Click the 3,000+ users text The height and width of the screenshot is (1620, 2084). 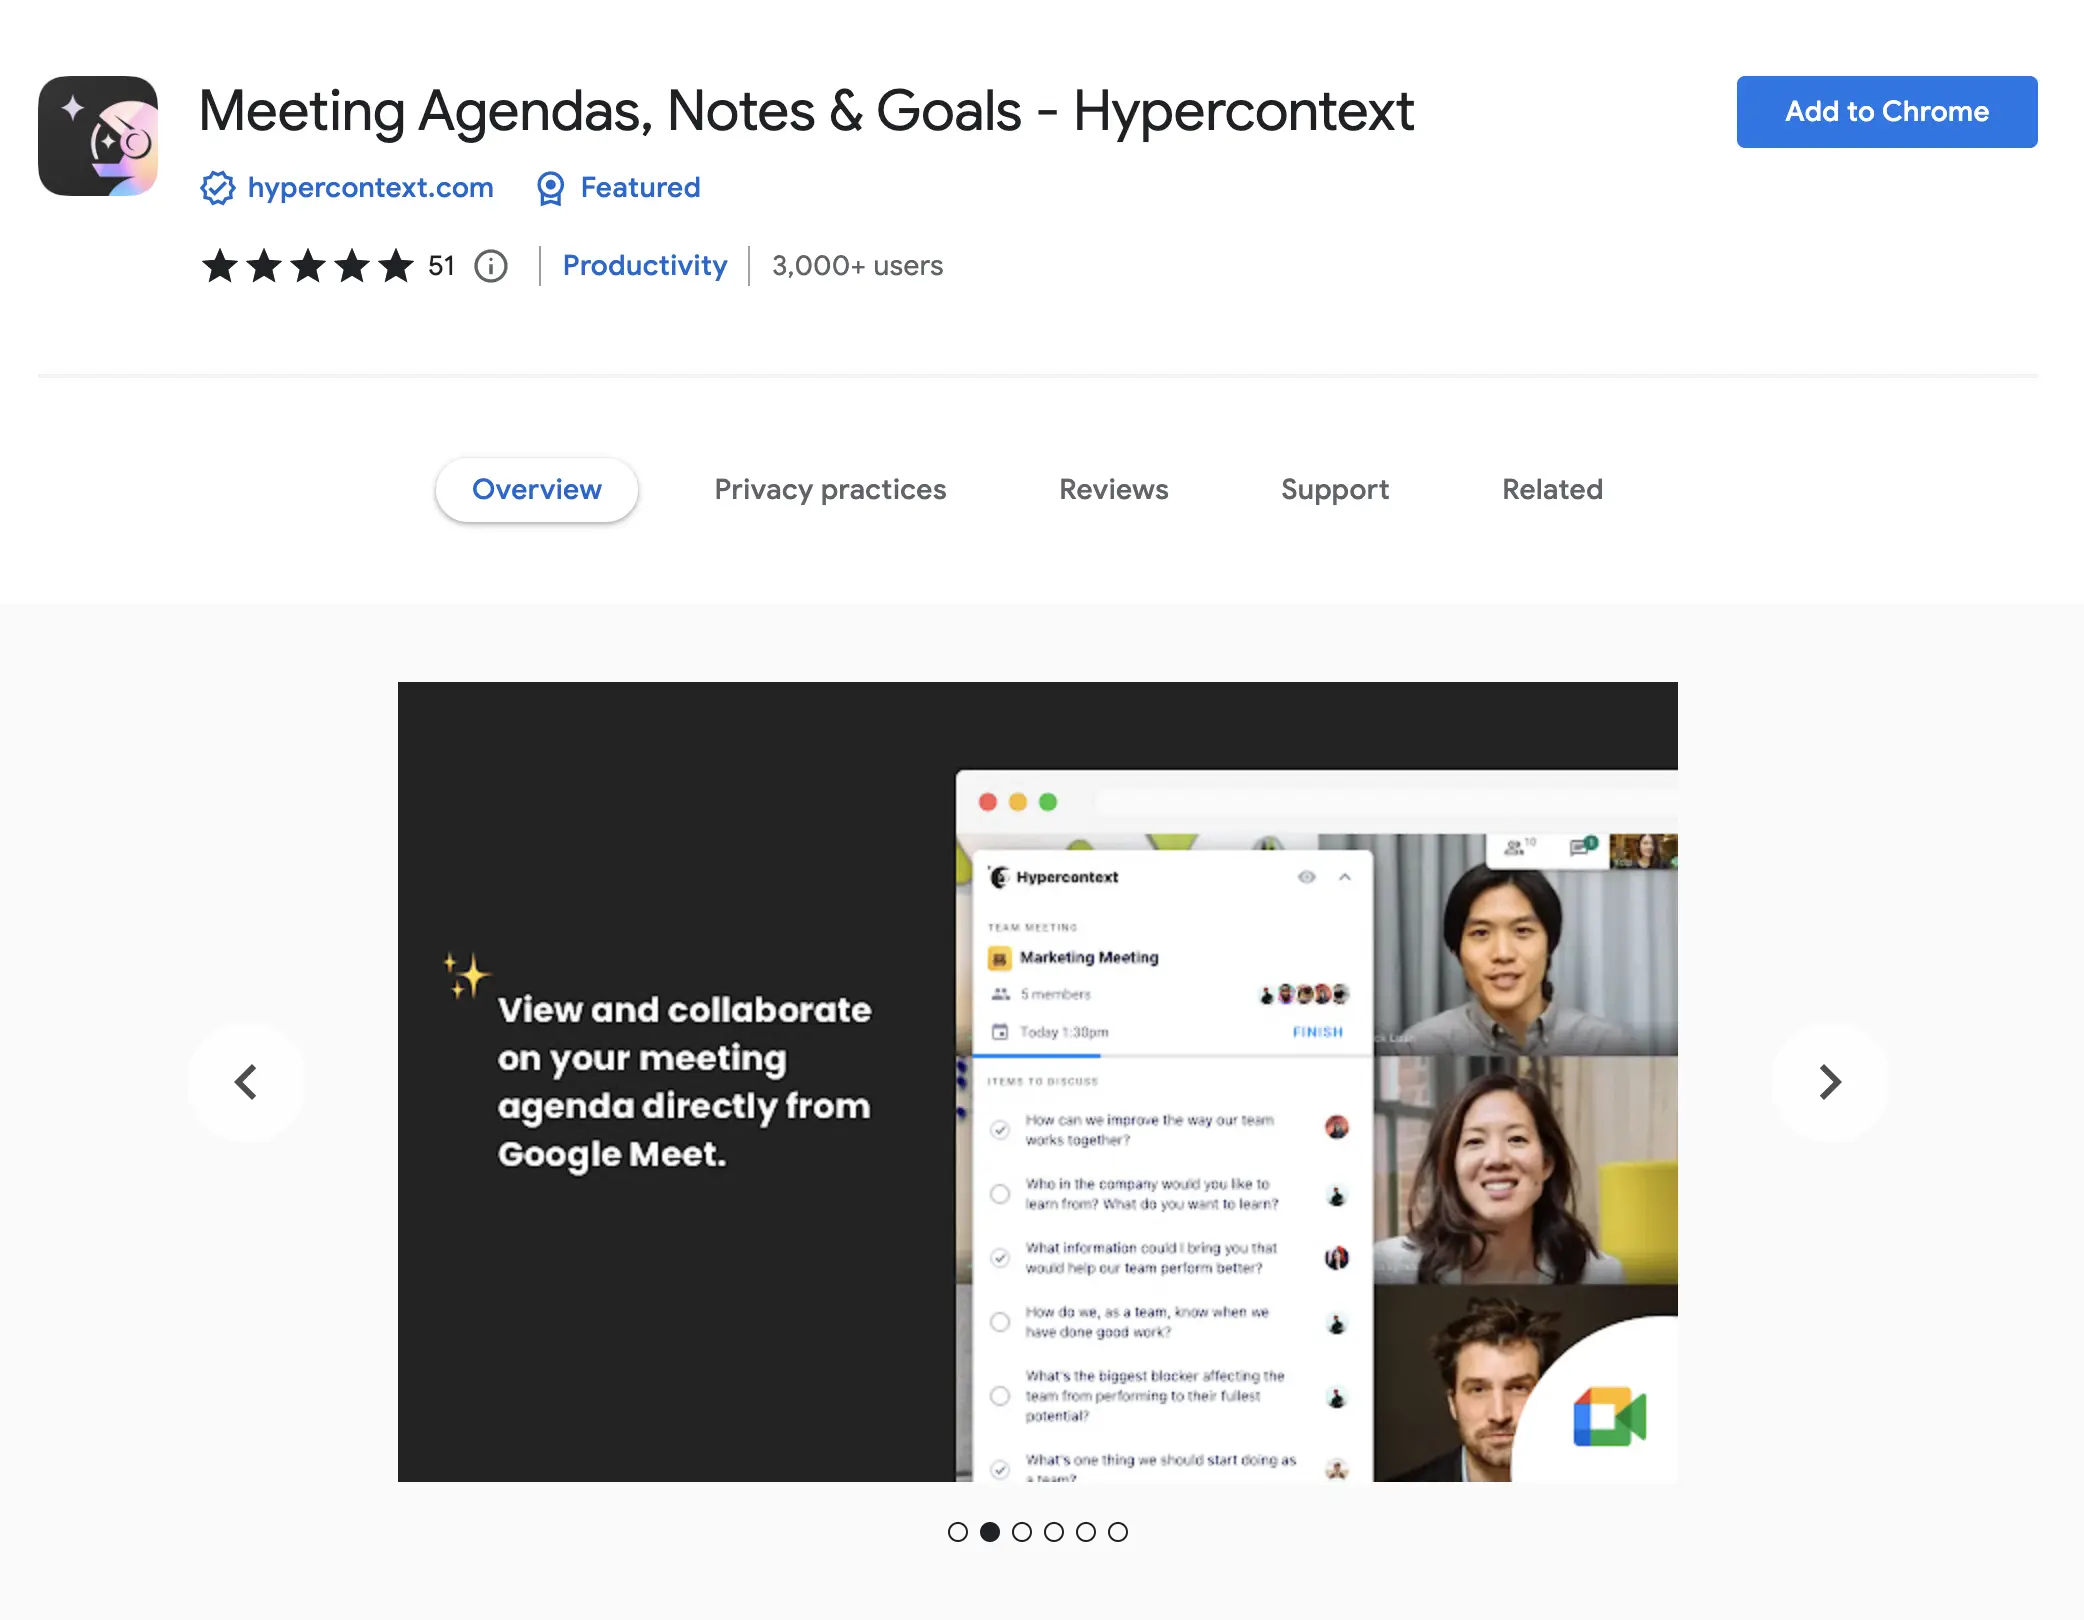[x=858, y=266]
